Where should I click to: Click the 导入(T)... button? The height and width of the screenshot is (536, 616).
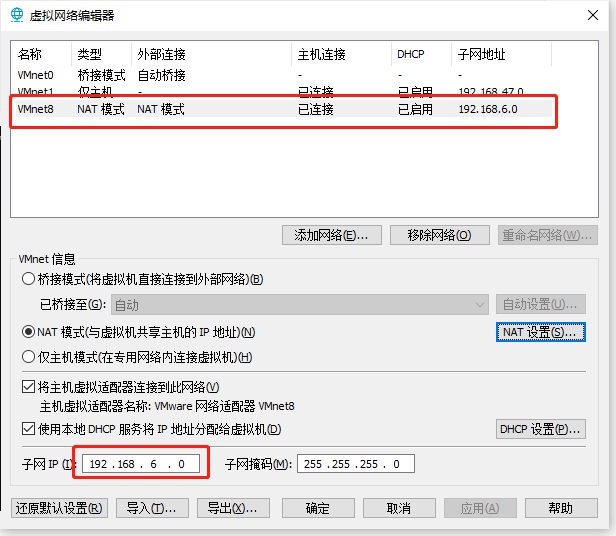coord(152,508)
